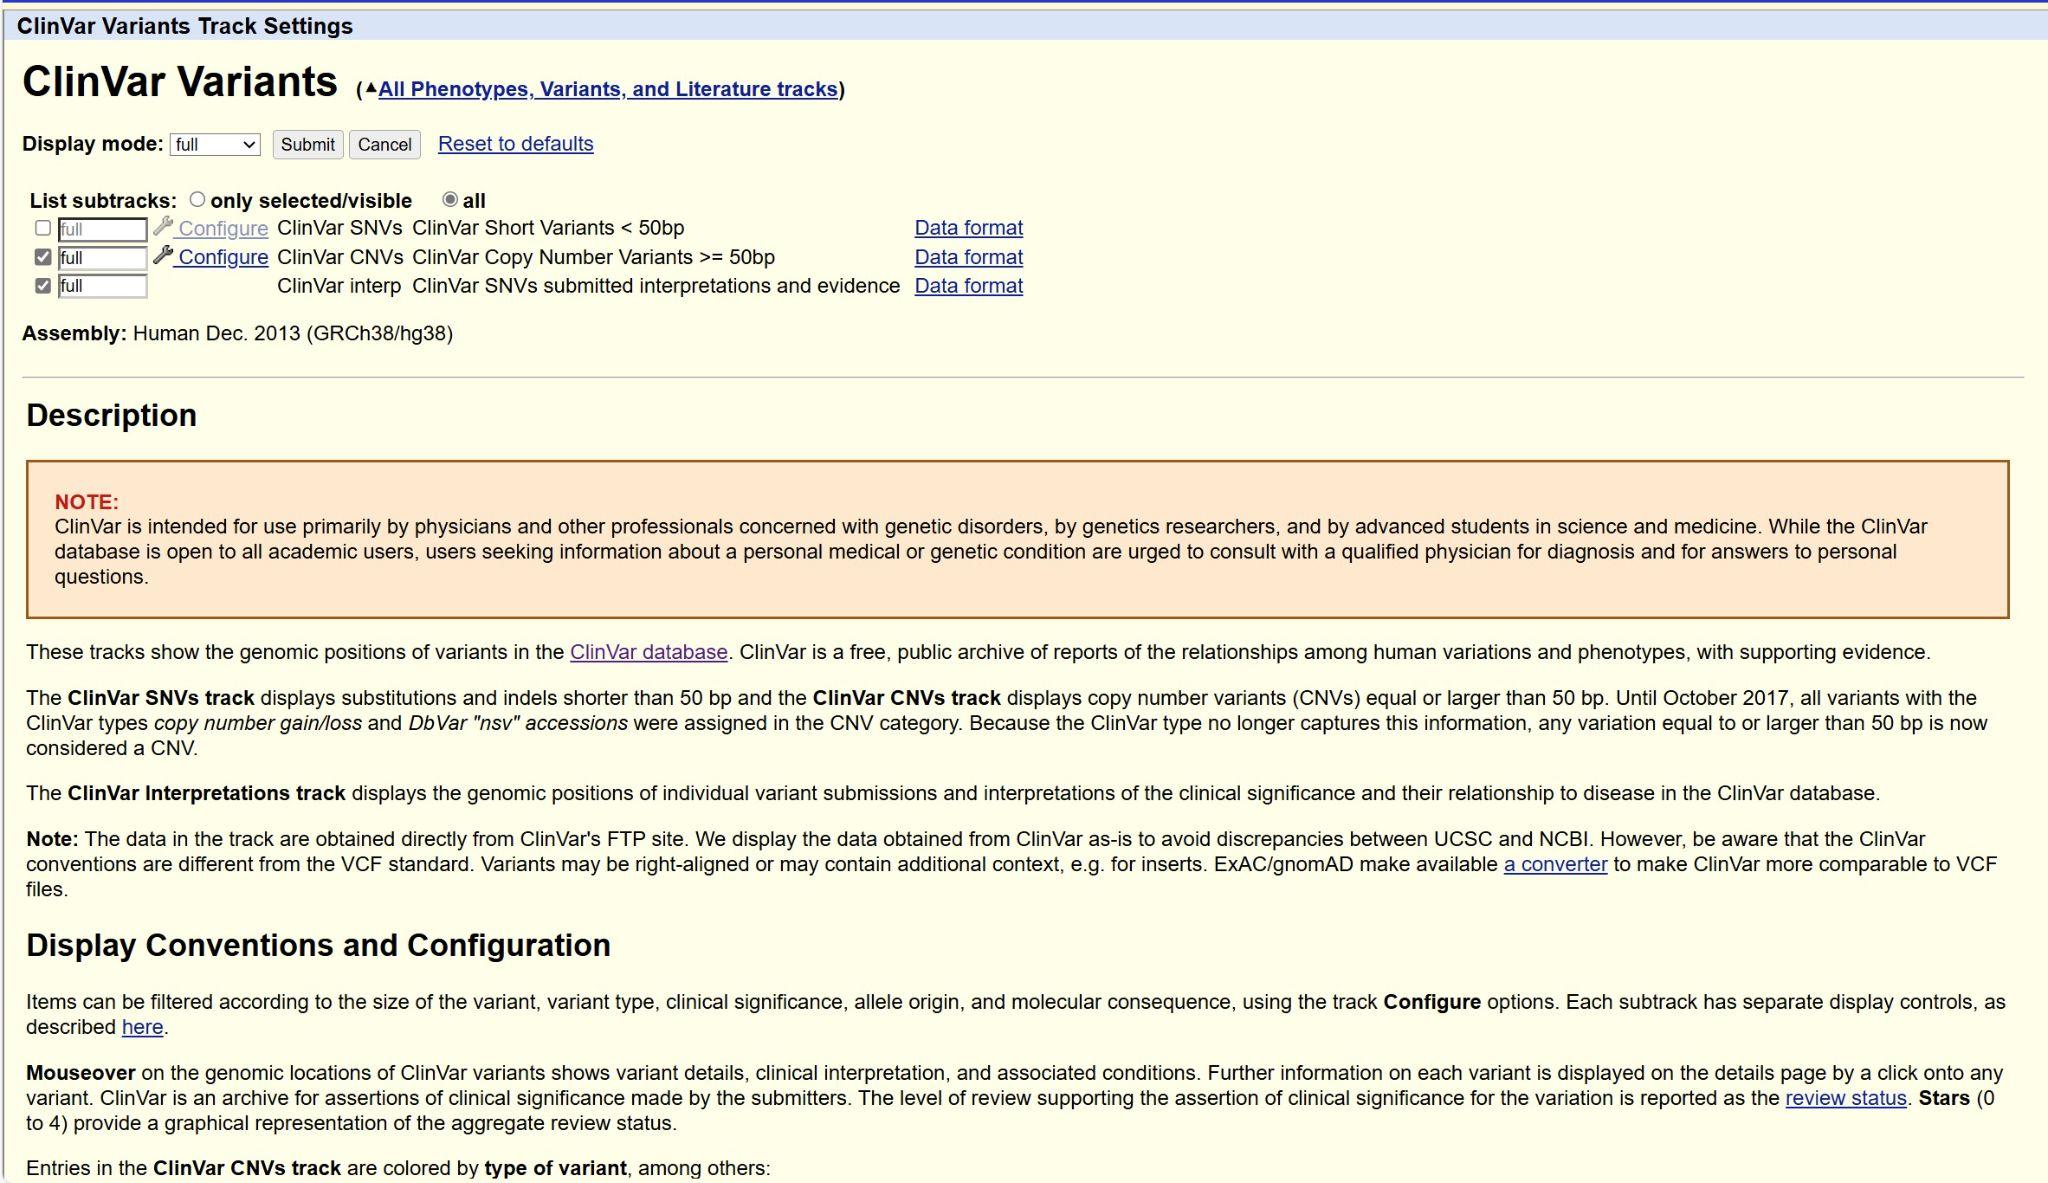
Task: Click the up-arrow icon before All Phenotypes link
Action: tap(371, 88)
